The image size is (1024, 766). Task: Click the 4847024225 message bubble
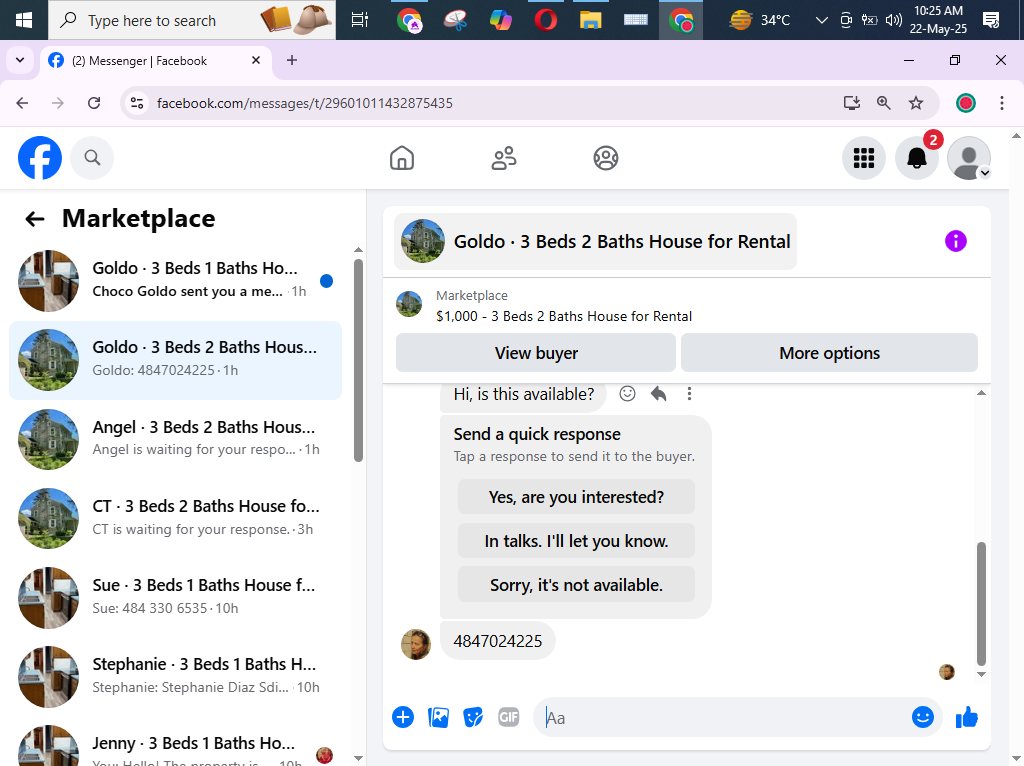pyautogui.click(x=498, y=641)
